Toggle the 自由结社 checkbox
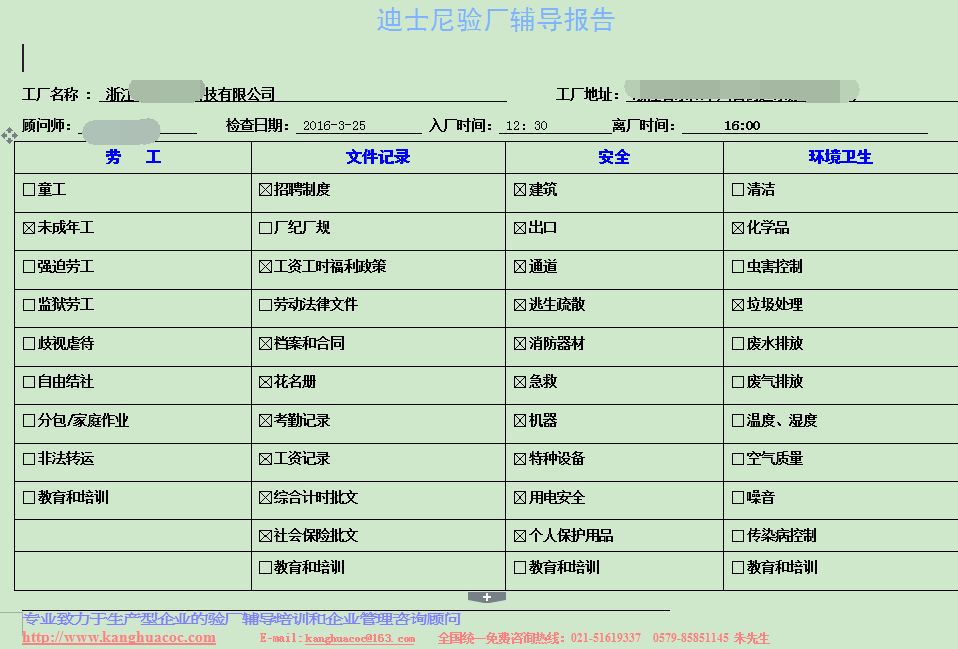This screenshot has width=958, height=649. coord(29,383)
